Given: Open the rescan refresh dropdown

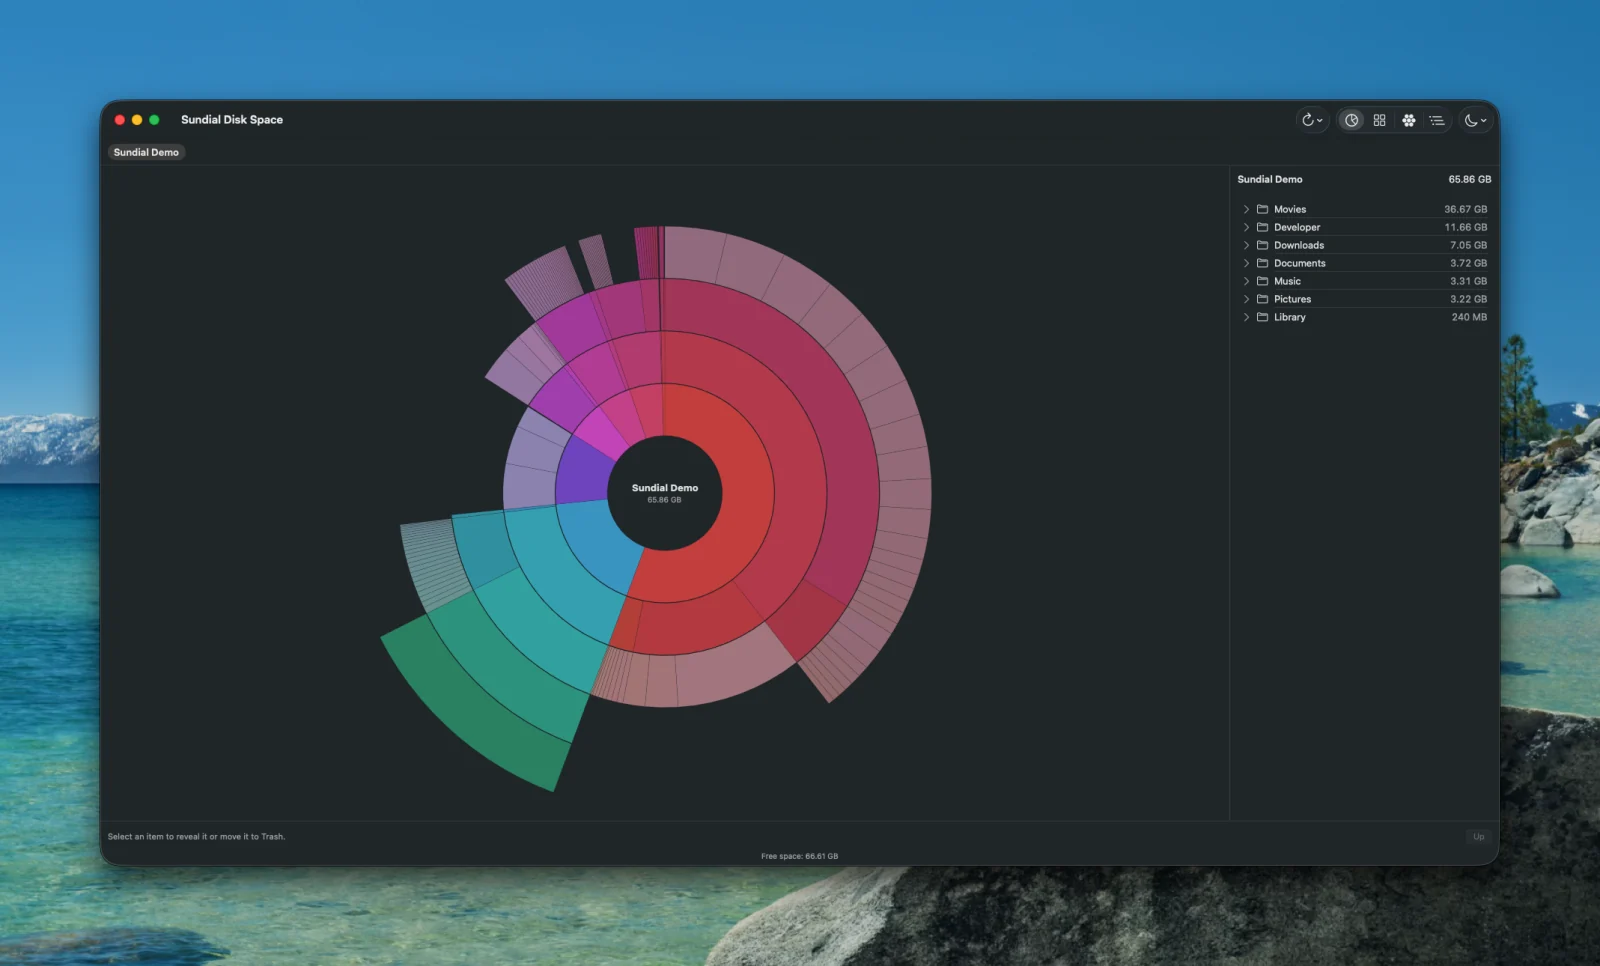Looking at the screenshot, I should [x=1311, y=120].
